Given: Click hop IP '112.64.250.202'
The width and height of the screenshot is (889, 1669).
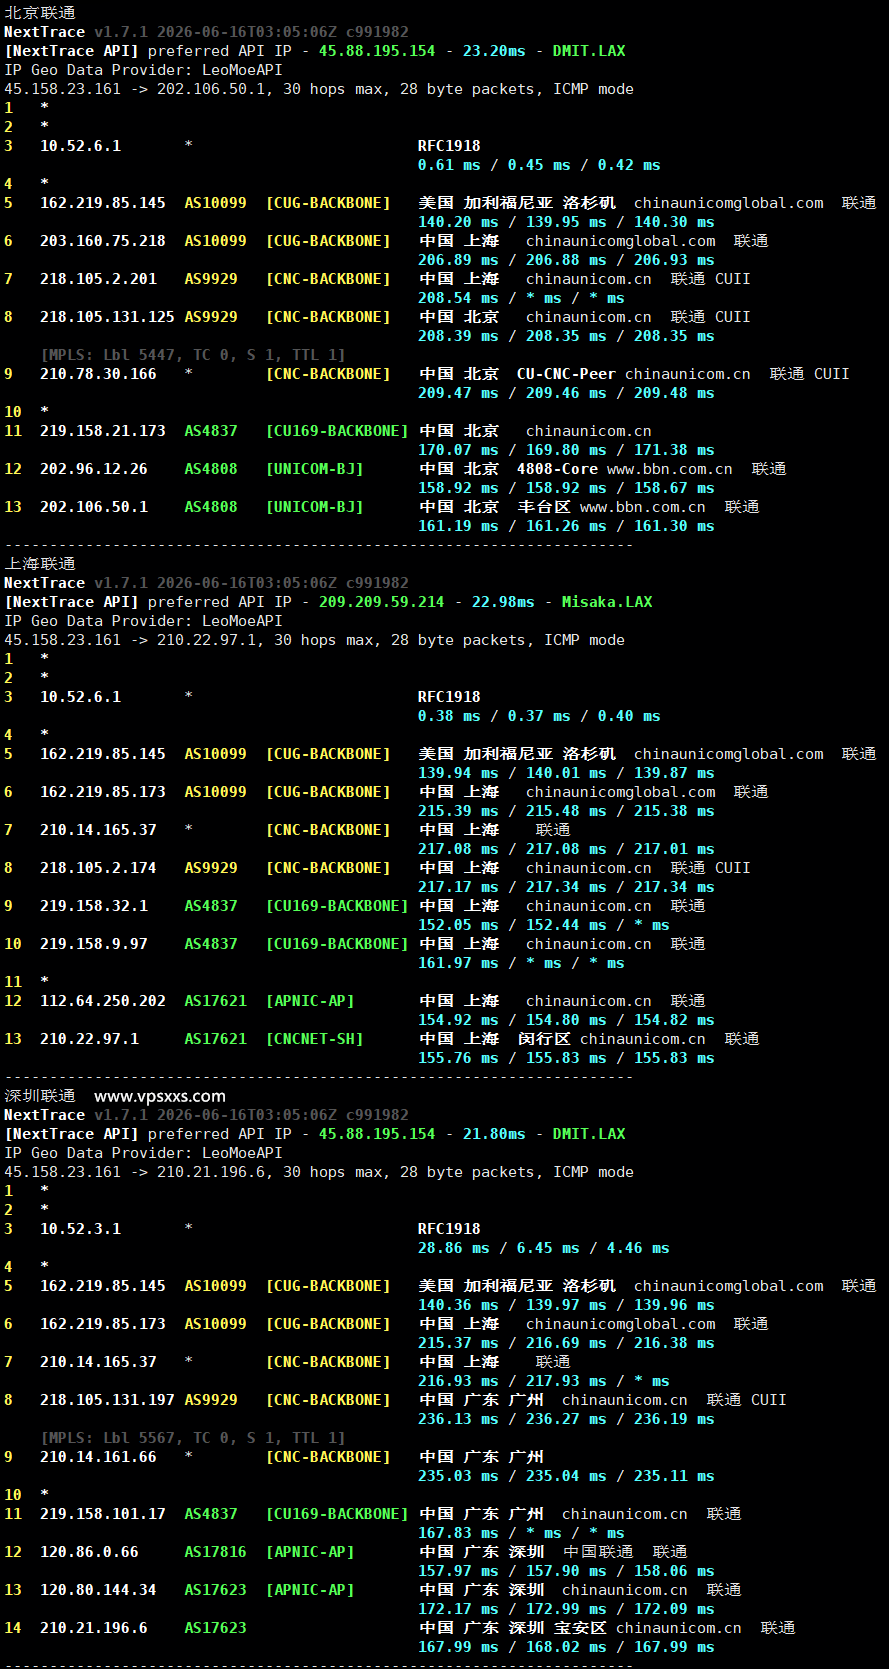Looking at the screenshot, I should pyautogui.click(x=103, y=1001).
